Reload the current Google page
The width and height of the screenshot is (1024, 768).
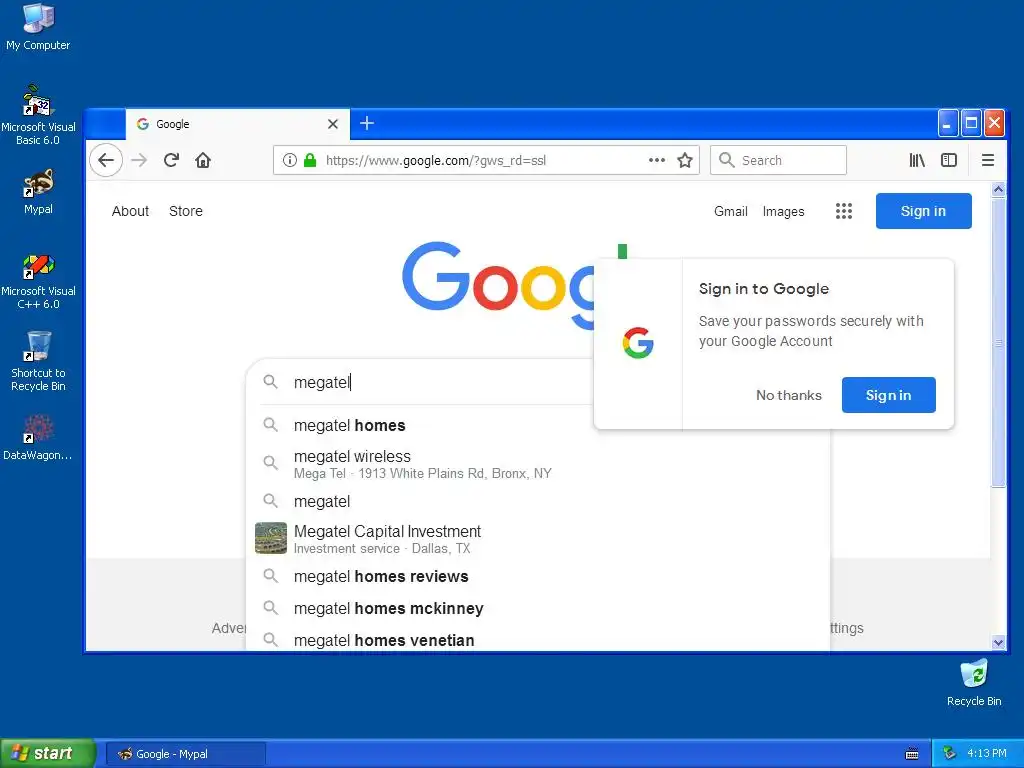click(x=171, y=160)
